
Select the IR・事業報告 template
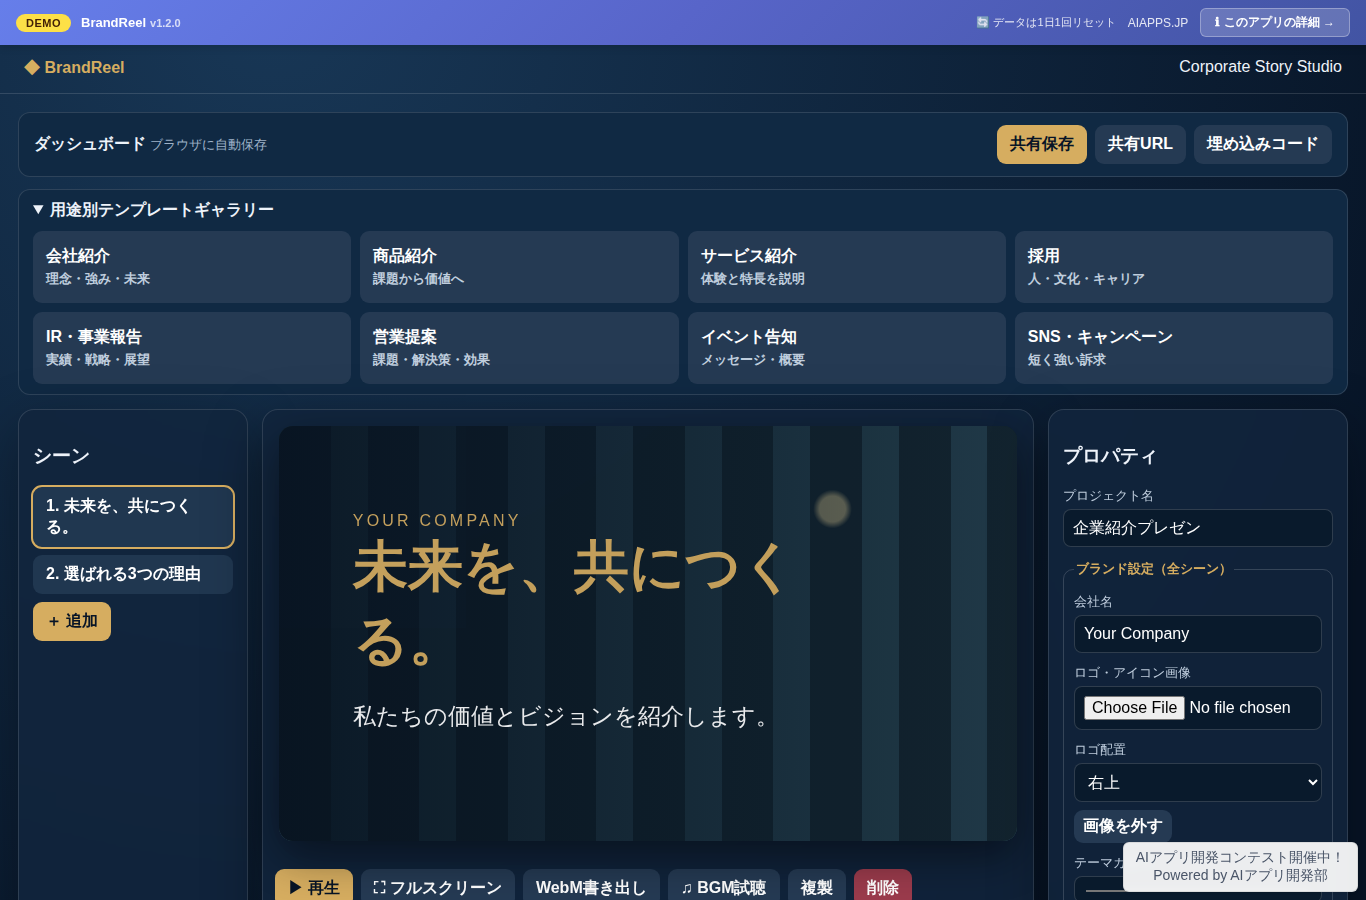tap(192, 348)
